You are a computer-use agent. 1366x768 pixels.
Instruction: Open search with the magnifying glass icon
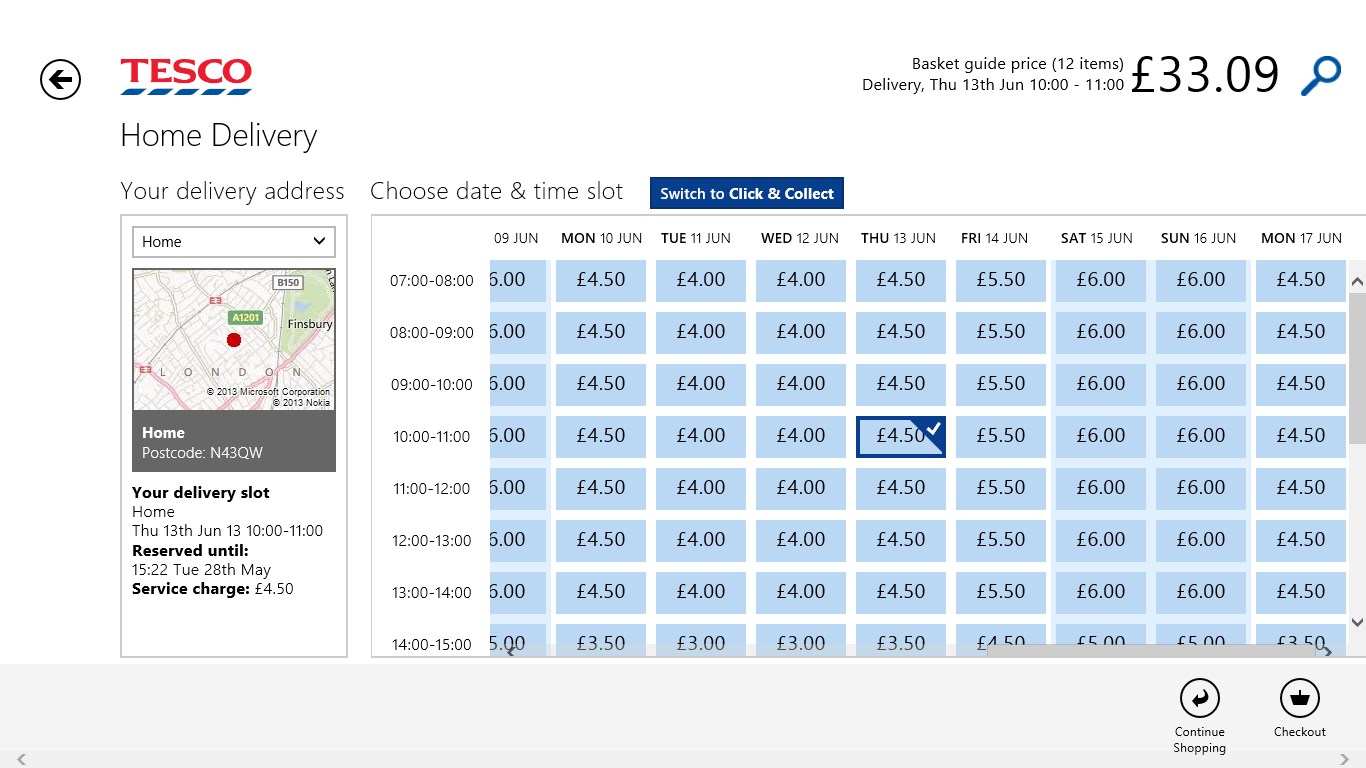pyautogui.click(x=1320, y=74)
